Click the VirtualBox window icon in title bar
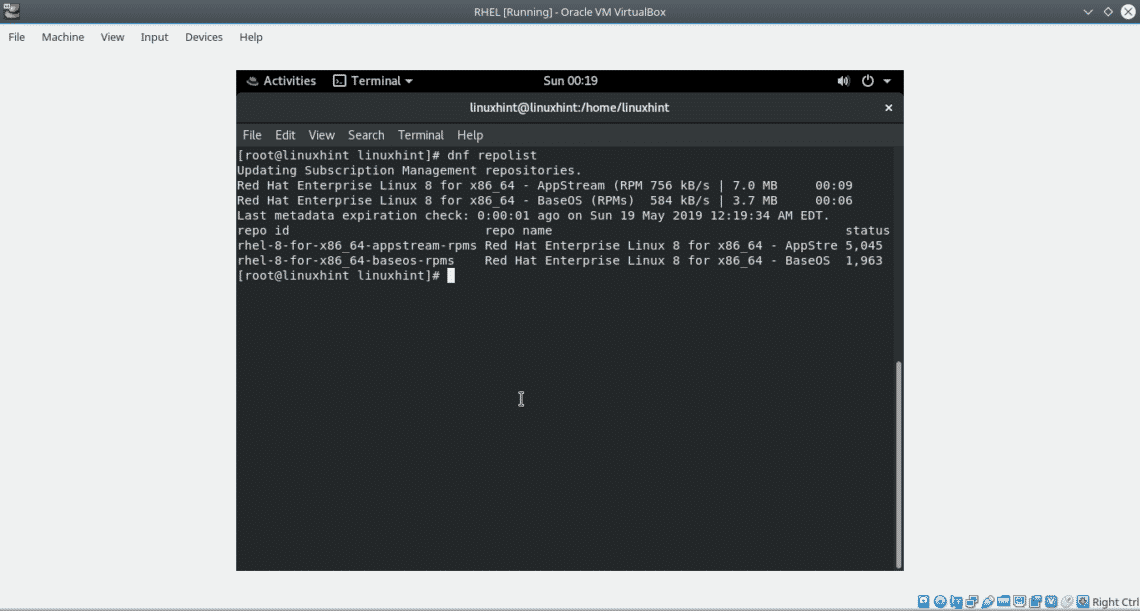 (12, 12)
